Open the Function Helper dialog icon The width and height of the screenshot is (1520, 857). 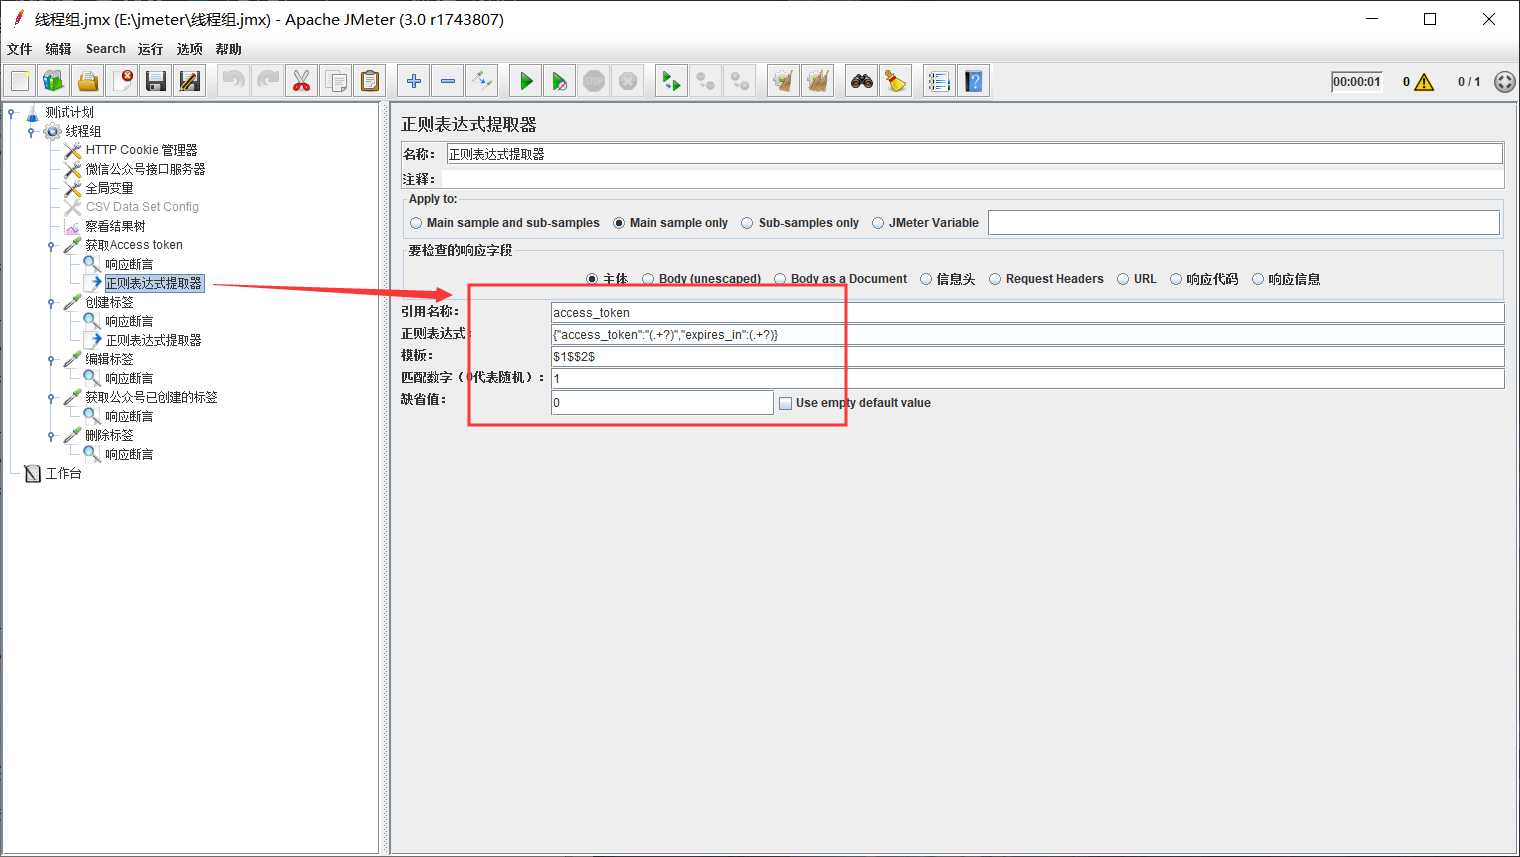click(938, 81)
